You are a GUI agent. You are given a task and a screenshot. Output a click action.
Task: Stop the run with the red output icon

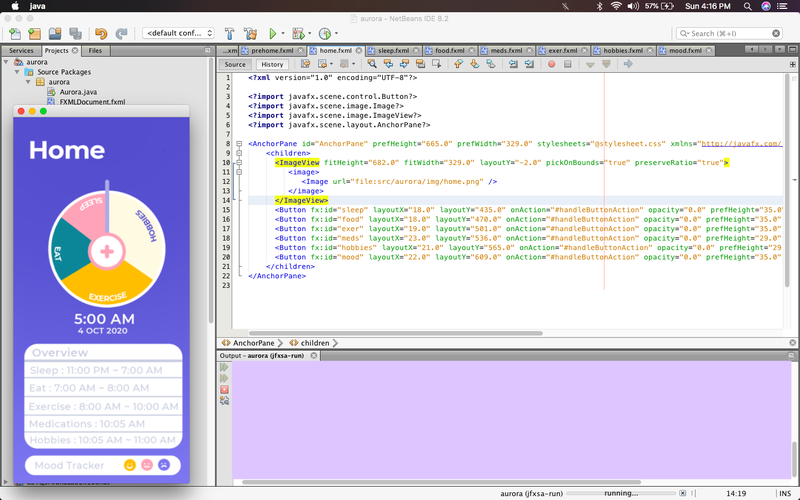point(224,390)
